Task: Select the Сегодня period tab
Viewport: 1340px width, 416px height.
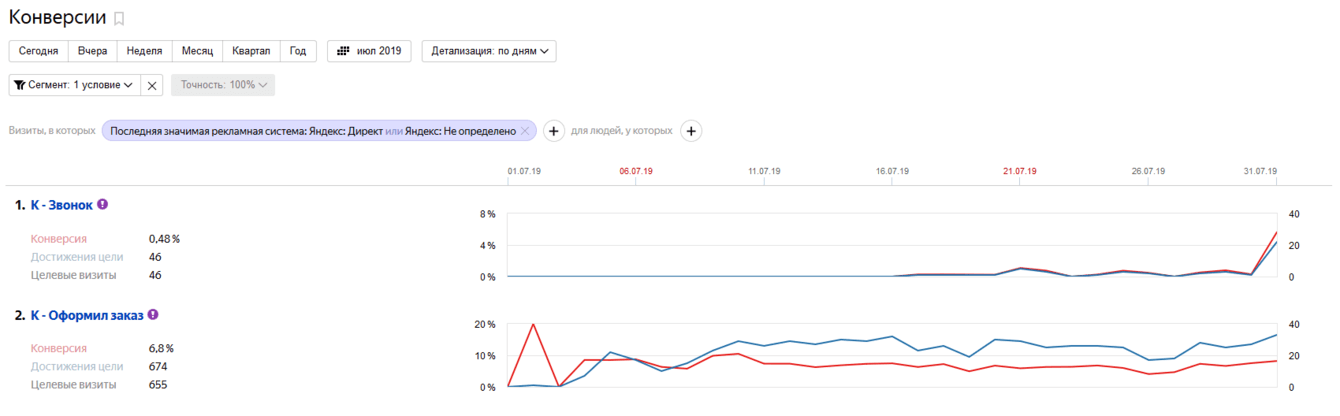Action: pos(38,51)
